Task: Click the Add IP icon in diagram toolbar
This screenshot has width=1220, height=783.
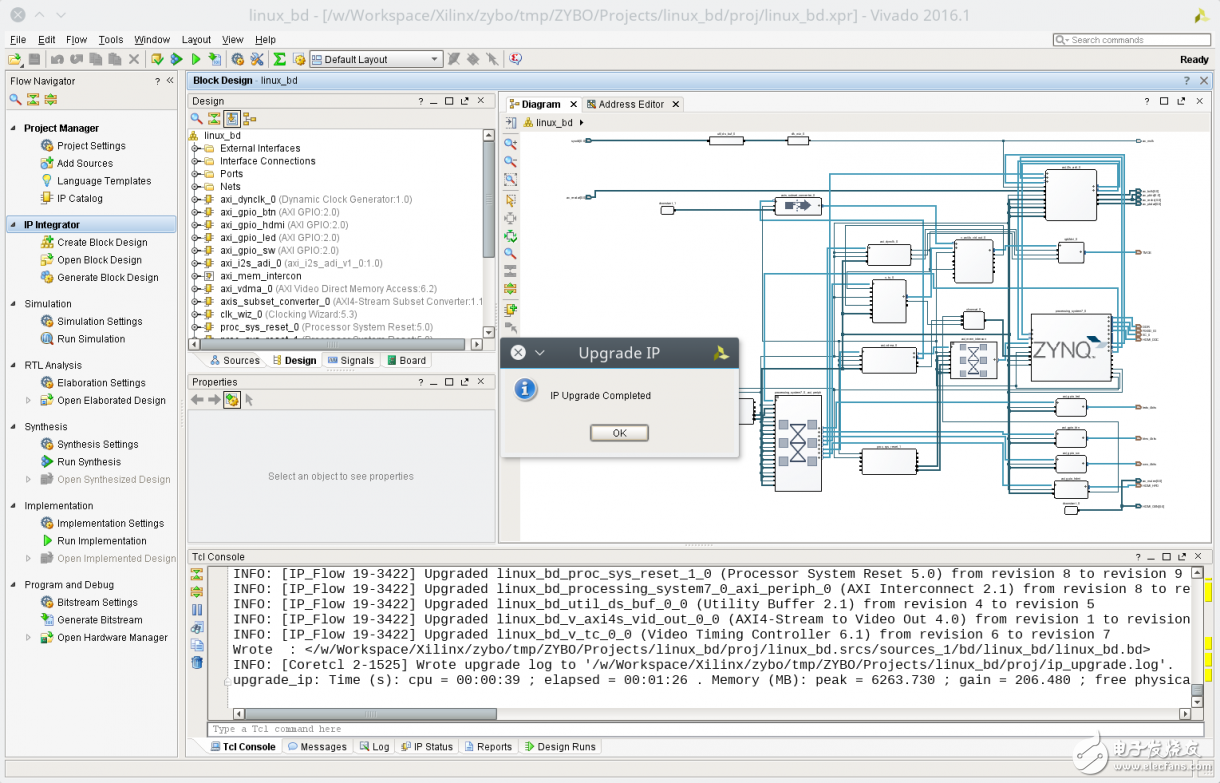Action: coord(510,309)
